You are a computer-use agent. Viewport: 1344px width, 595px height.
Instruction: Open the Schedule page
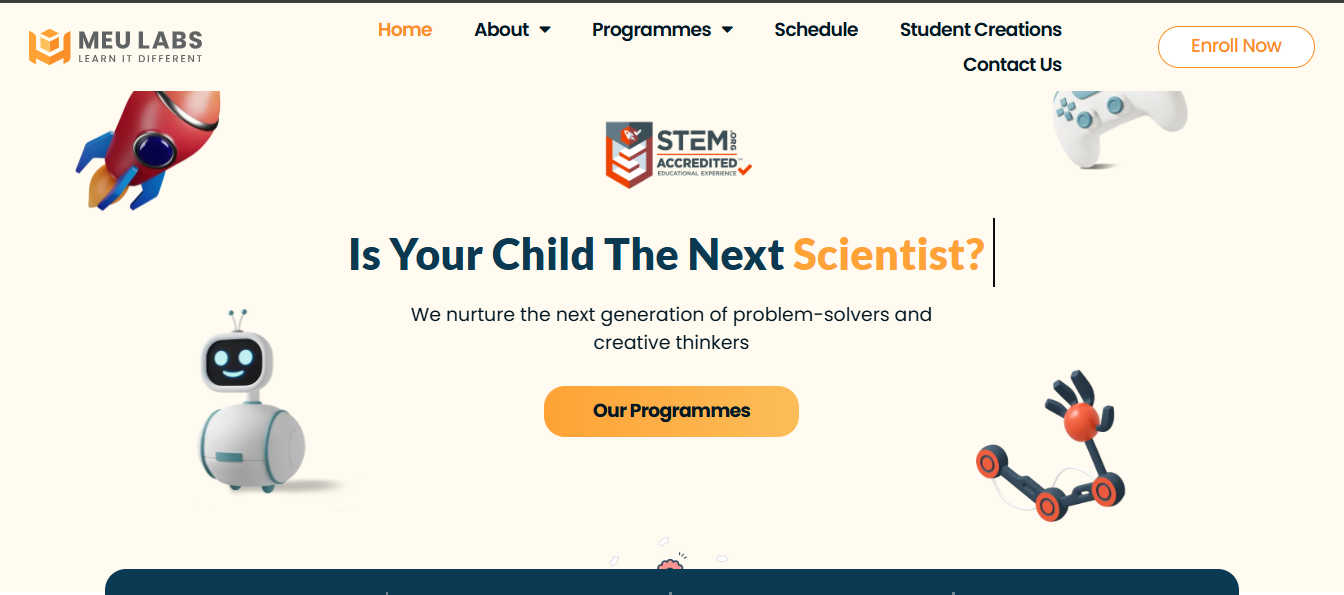[816, 30]
